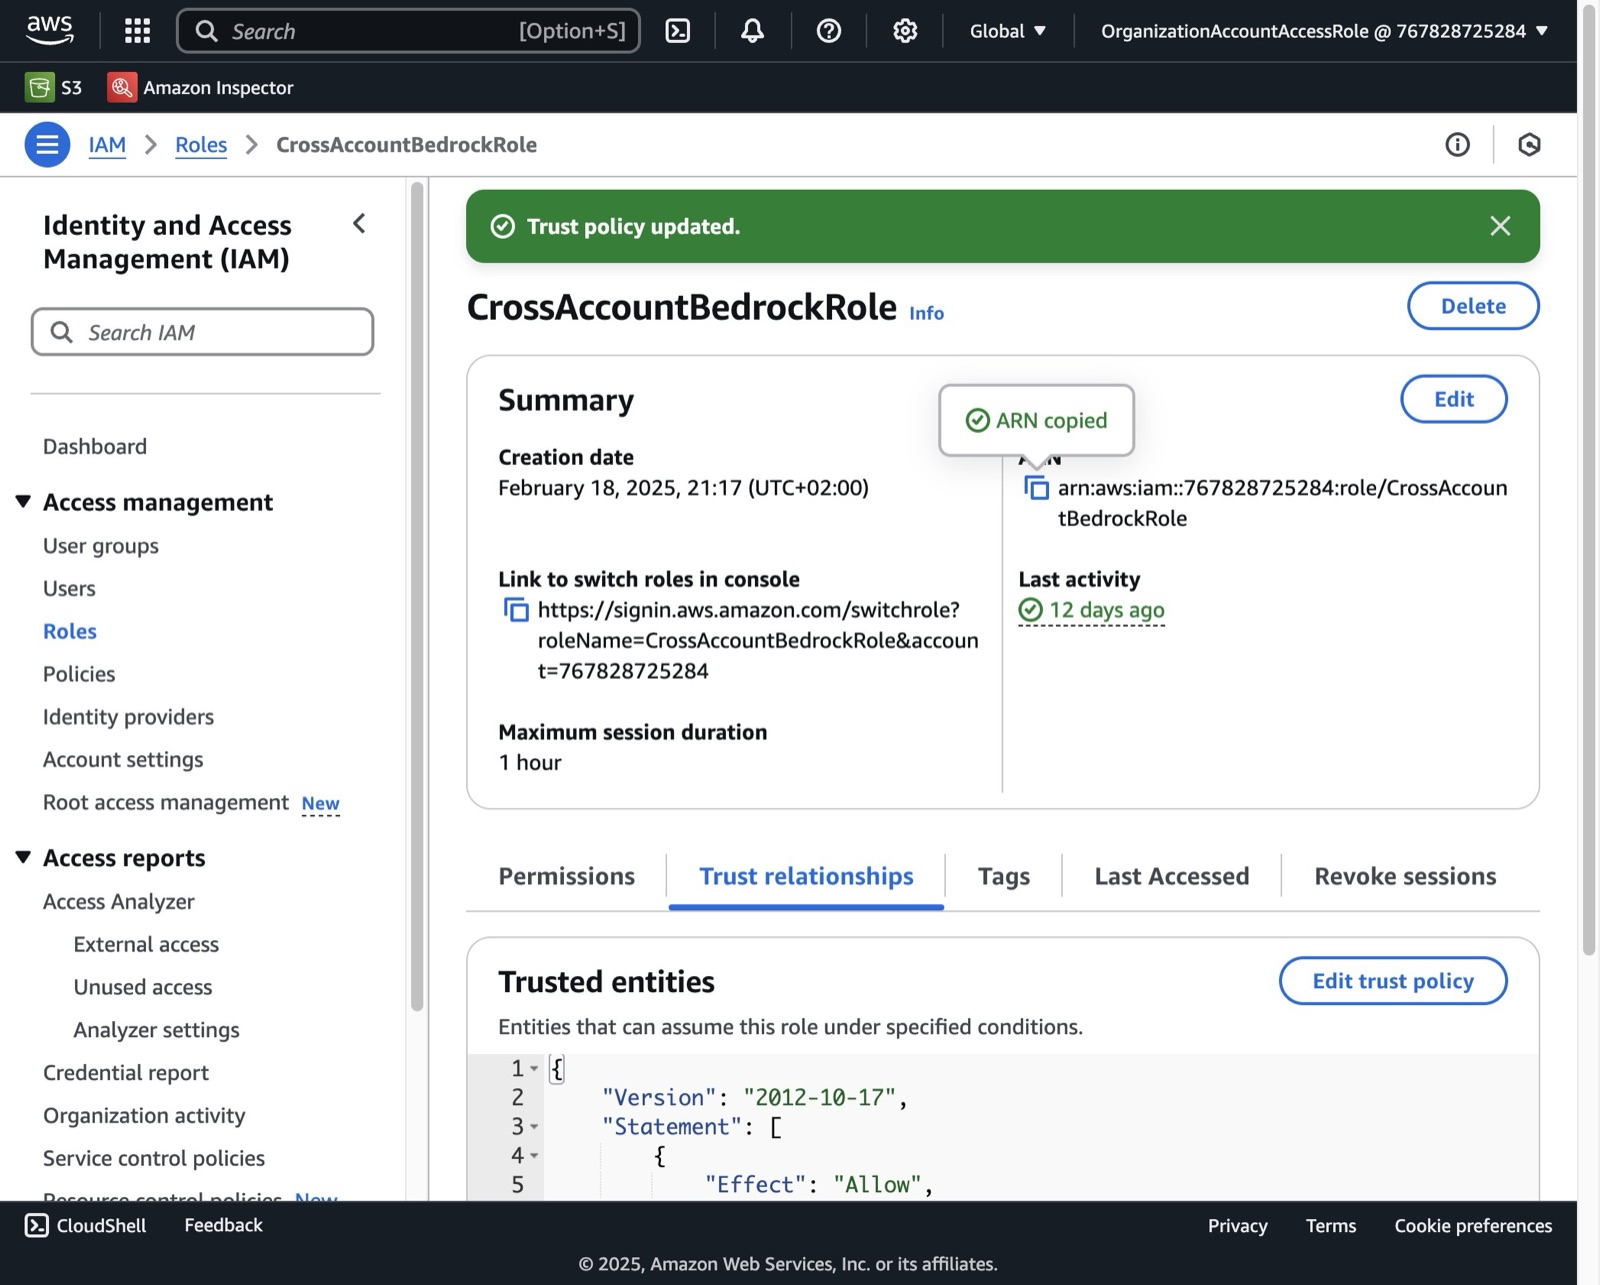
Task: Collapse the IAM side navigation arrow
Action: [359, 224]
